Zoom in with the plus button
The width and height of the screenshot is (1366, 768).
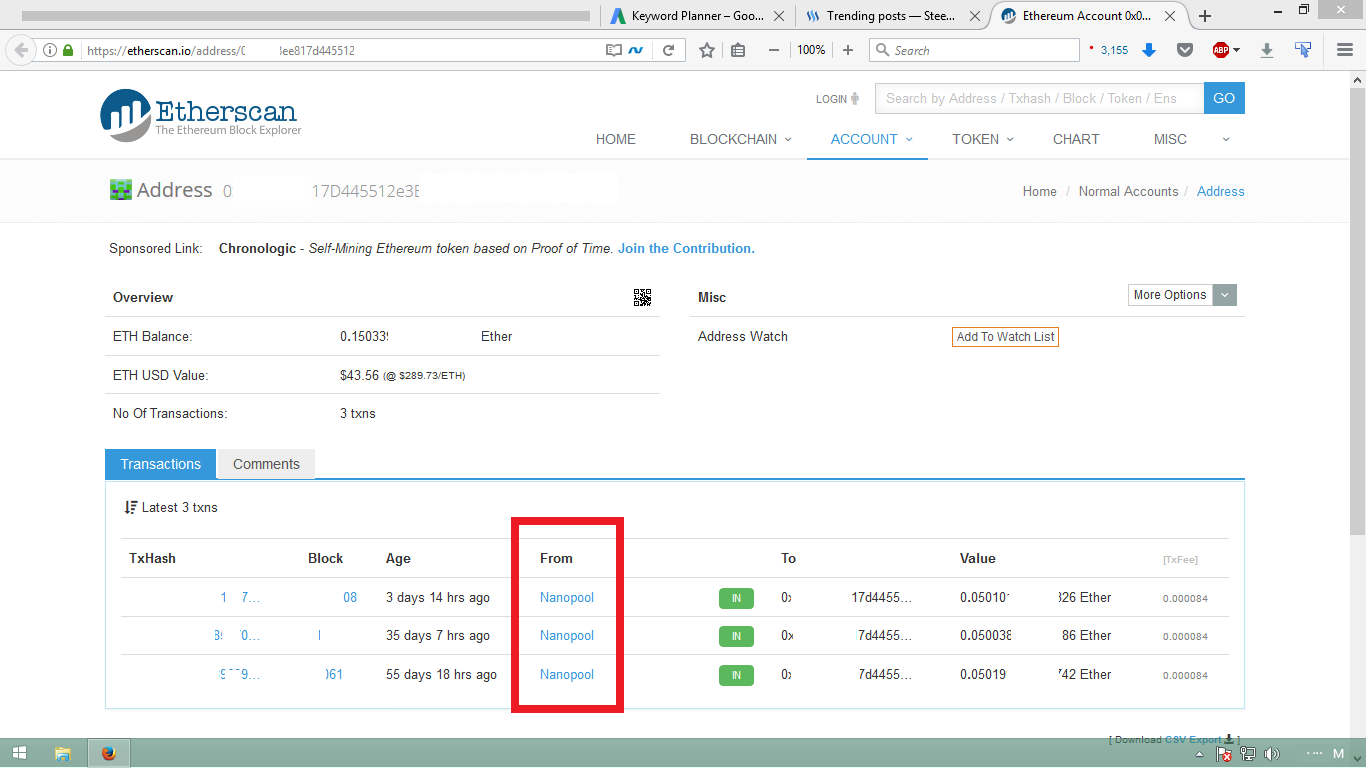tap(848, 50)
